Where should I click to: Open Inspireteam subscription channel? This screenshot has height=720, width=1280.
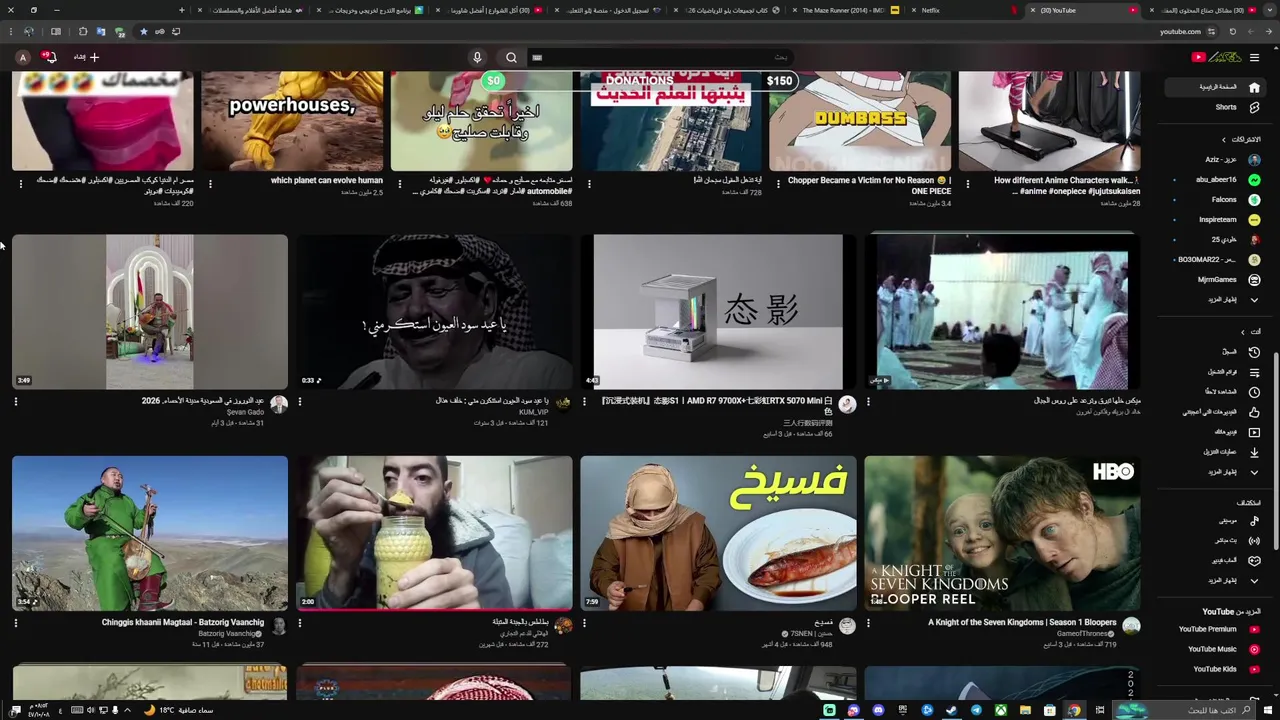click(x=1229, y=220)
